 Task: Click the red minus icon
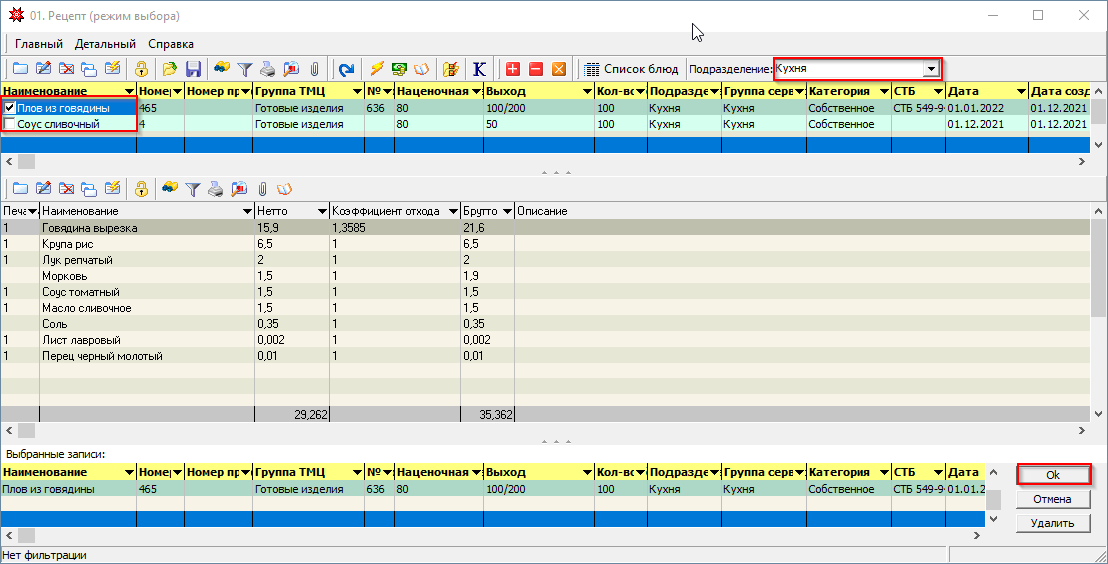coord(536,69)
